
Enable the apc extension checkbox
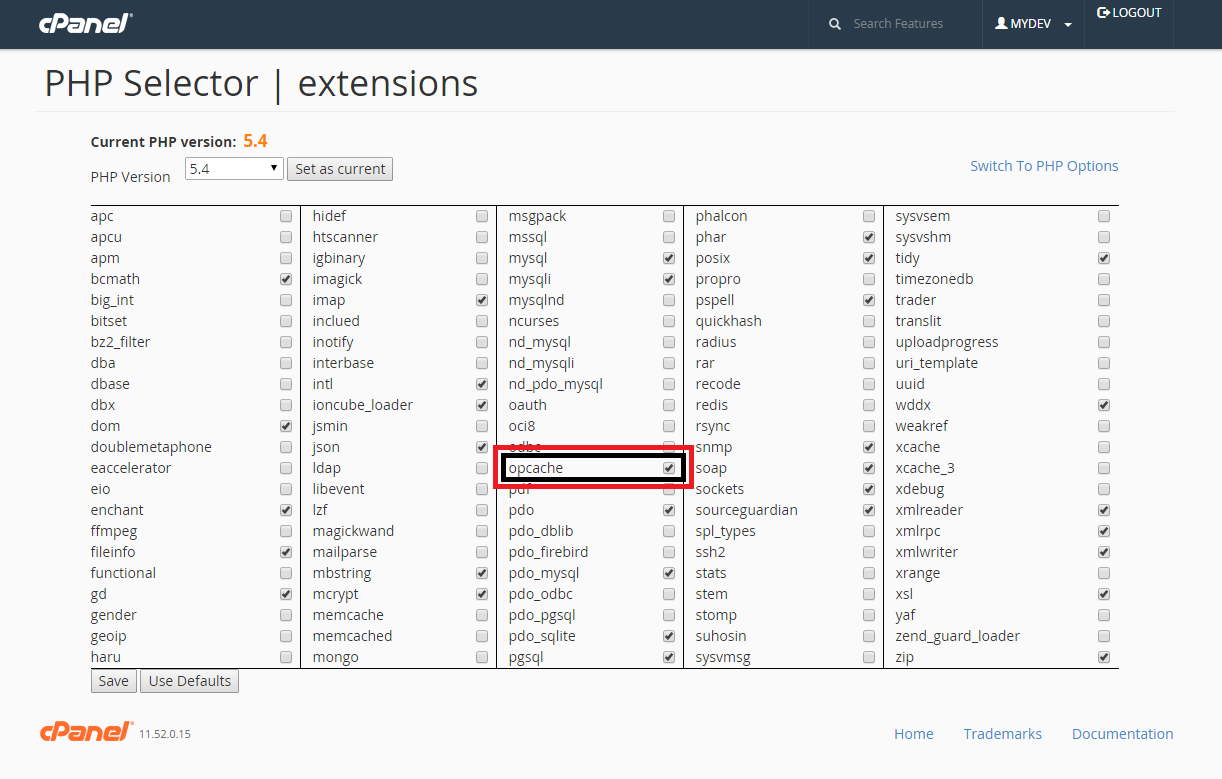pos(286,216)
